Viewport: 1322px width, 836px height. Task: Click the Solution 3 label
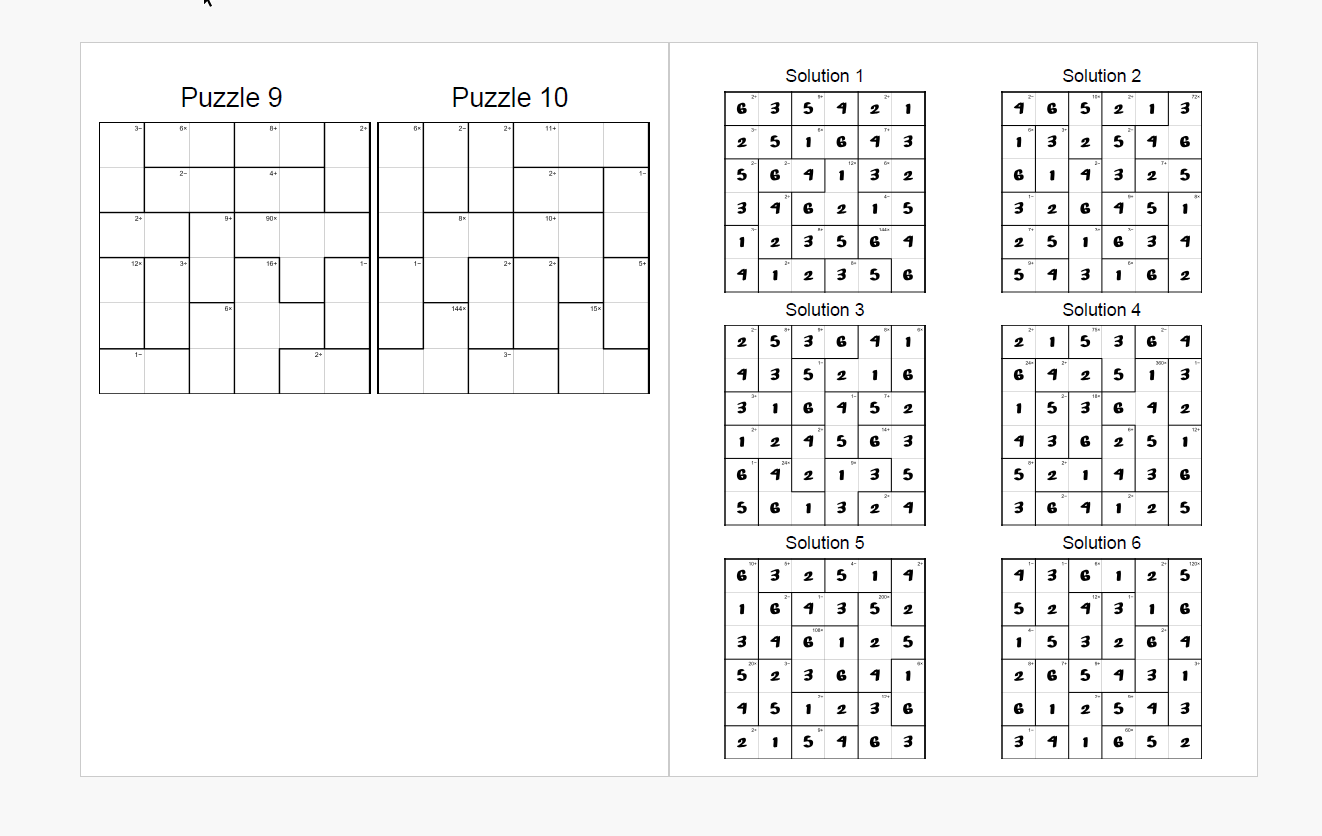tap(824, 310)
